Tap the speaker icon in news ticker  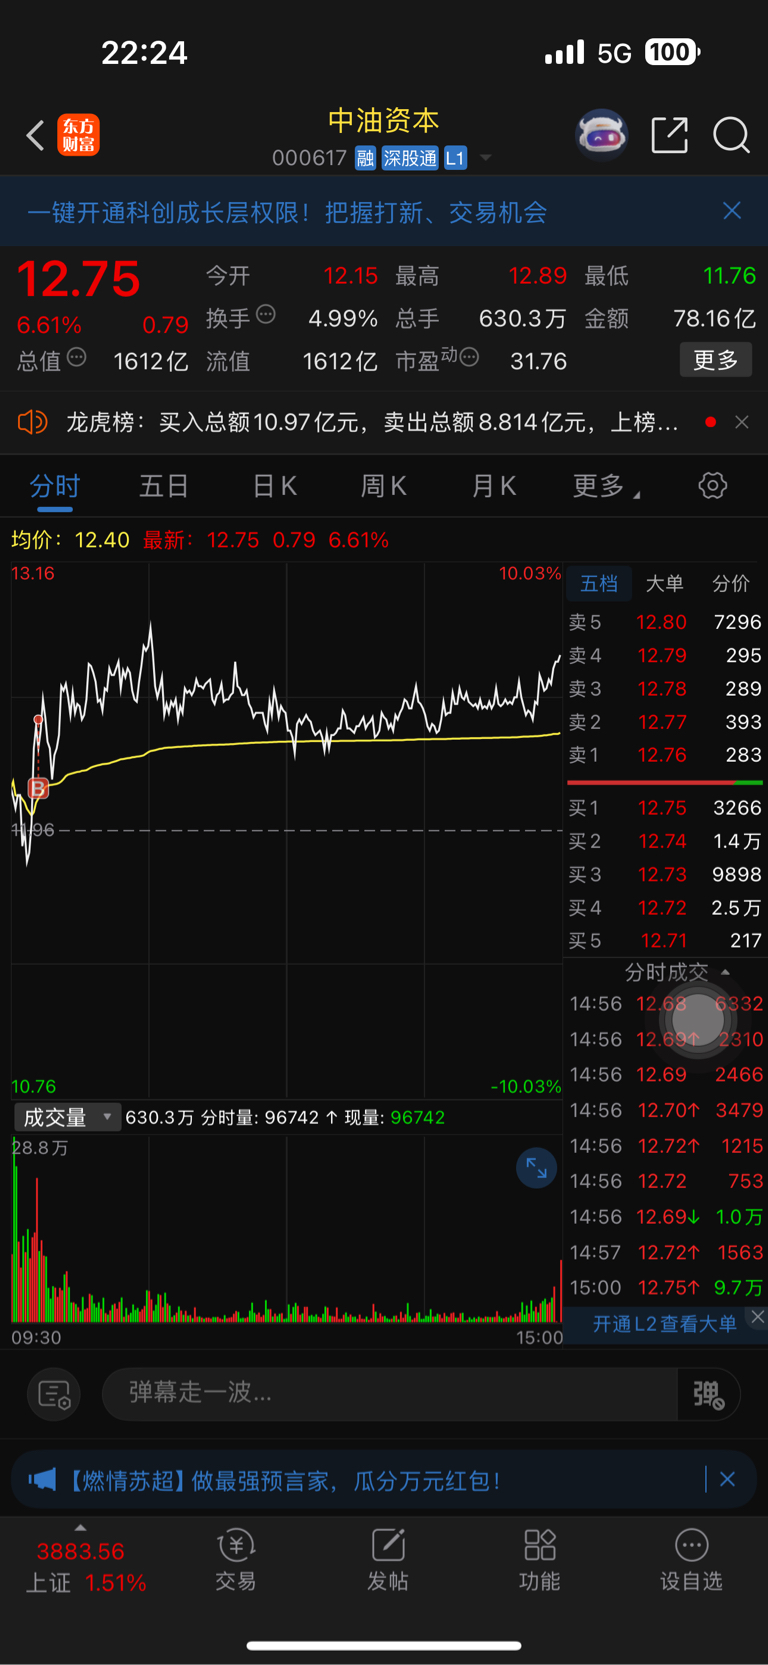(x=32, y=422)
